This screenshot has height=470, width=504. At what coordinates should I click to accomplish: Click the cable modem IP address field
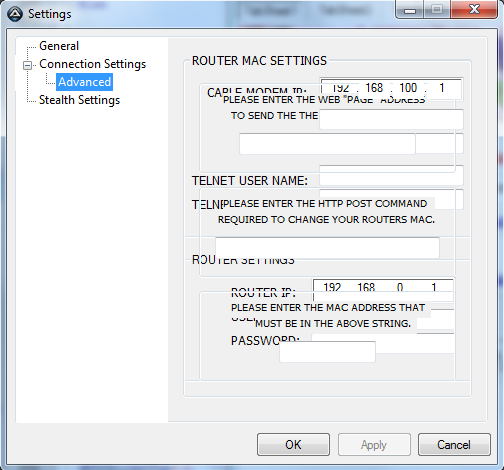tap(391, 88)
